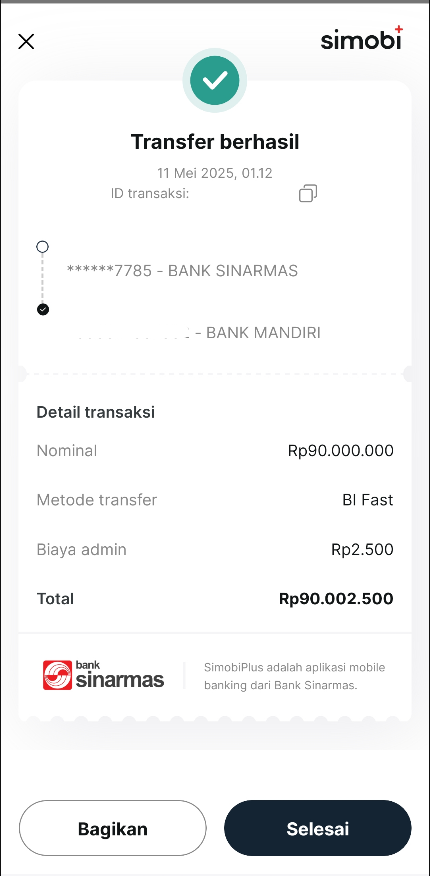The height and width of the screenshot is (876, 430).
Task: Select the Nominal amount Rp90.000.000
Action: pos(341,451)
